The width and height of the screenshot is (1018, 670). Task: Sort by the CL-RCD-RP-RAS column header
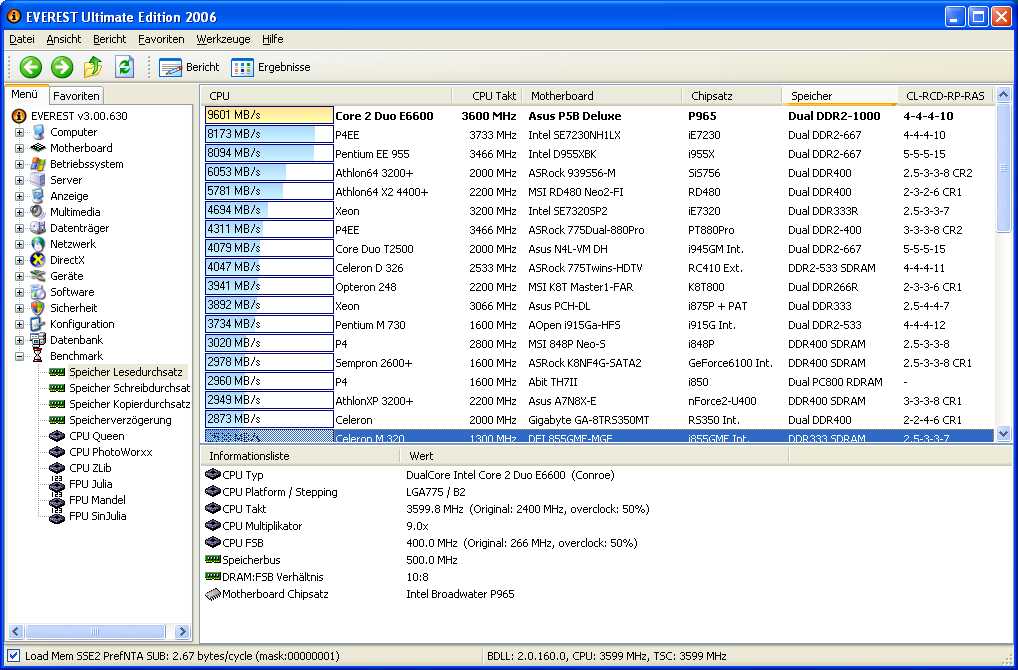[x=945, y=96]
